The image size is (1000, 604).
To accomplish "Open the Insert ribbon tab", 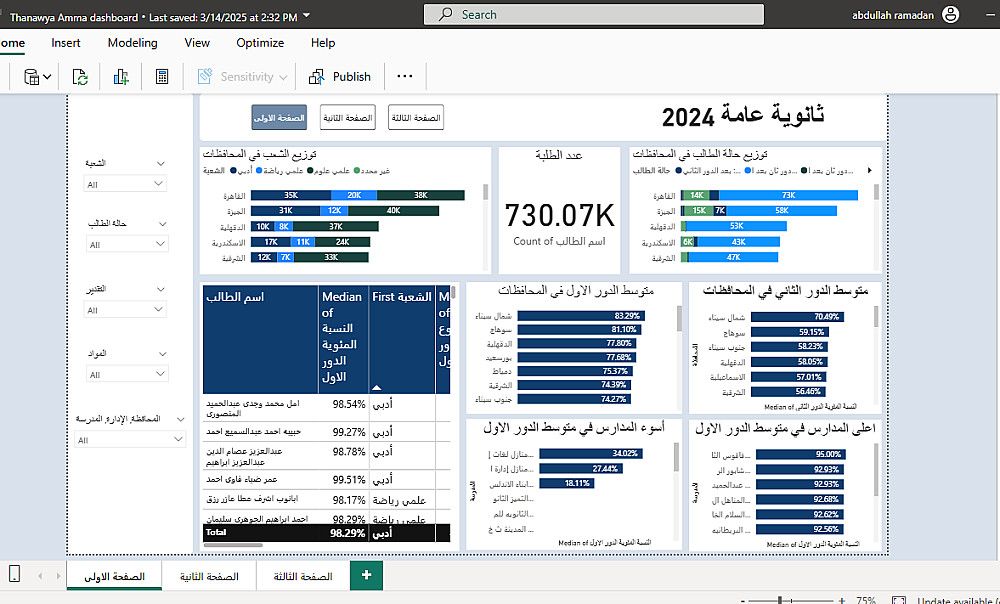I will point(66,43).
